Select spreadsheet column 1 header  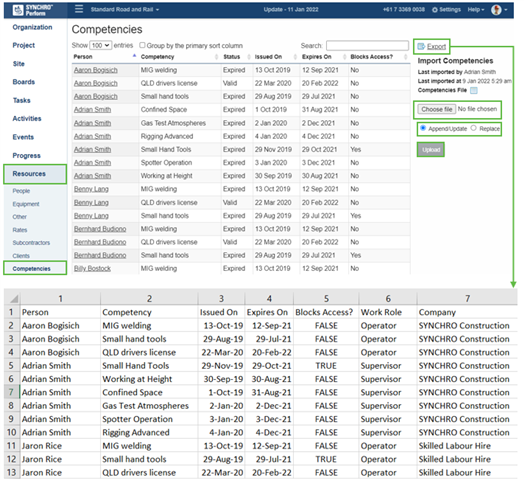pos(60,298)
